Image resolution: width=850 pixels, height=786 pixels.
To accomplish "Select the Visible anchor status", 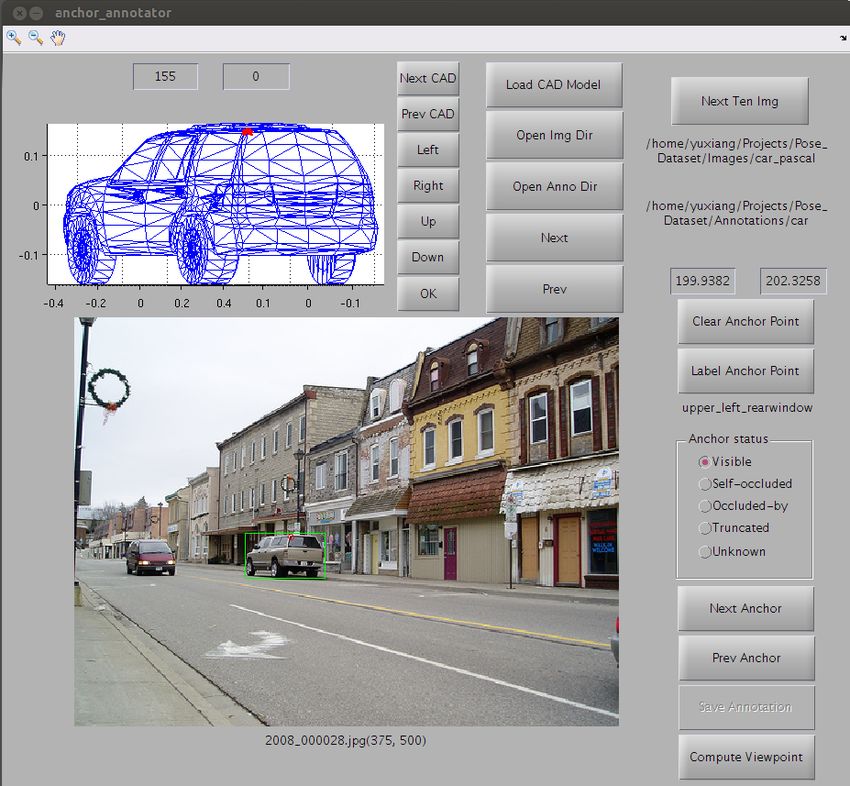I will point(704,462).
